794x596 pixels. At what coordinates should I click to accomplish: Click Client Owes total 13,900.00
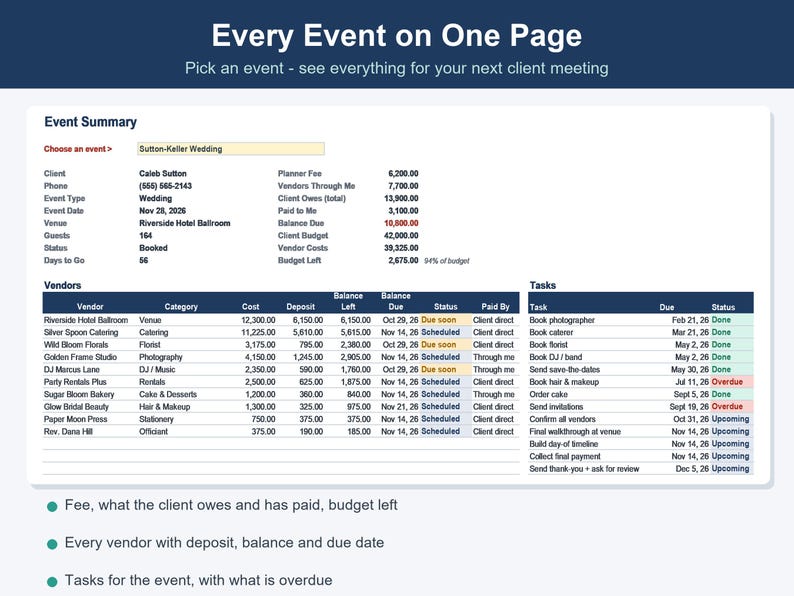click(401, 198)
